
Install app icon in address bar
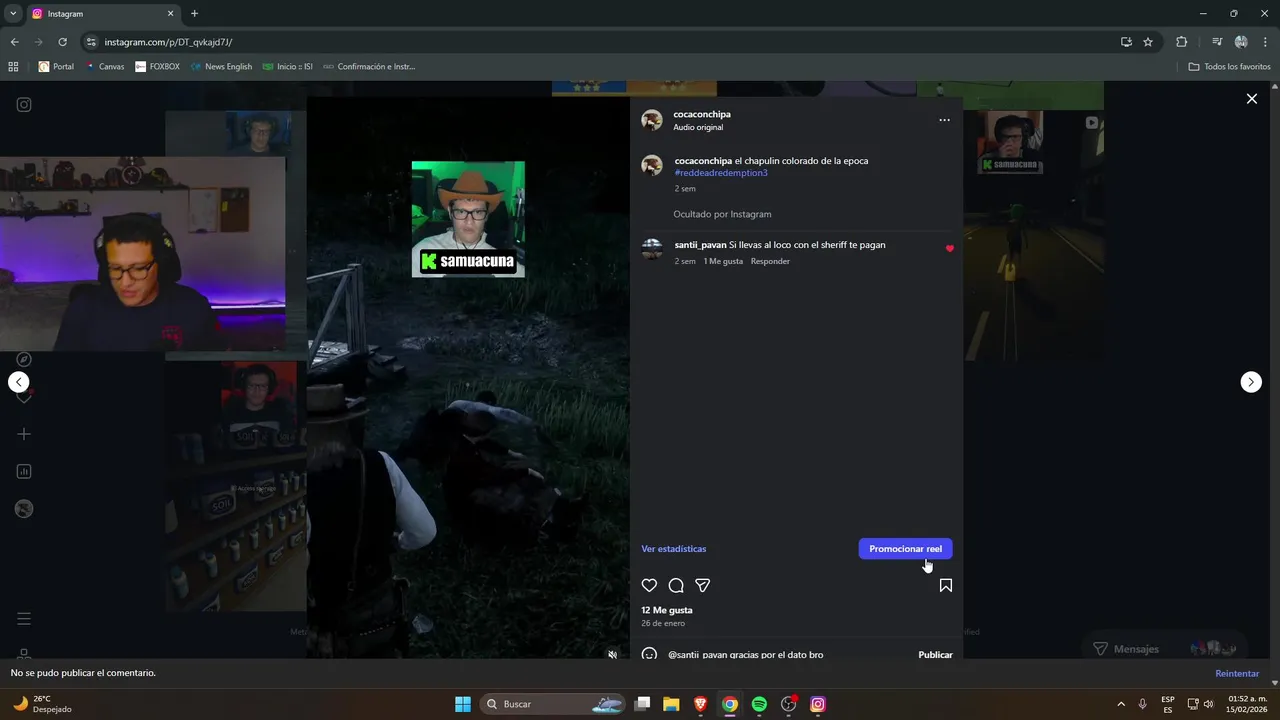tap(1126, 42)
